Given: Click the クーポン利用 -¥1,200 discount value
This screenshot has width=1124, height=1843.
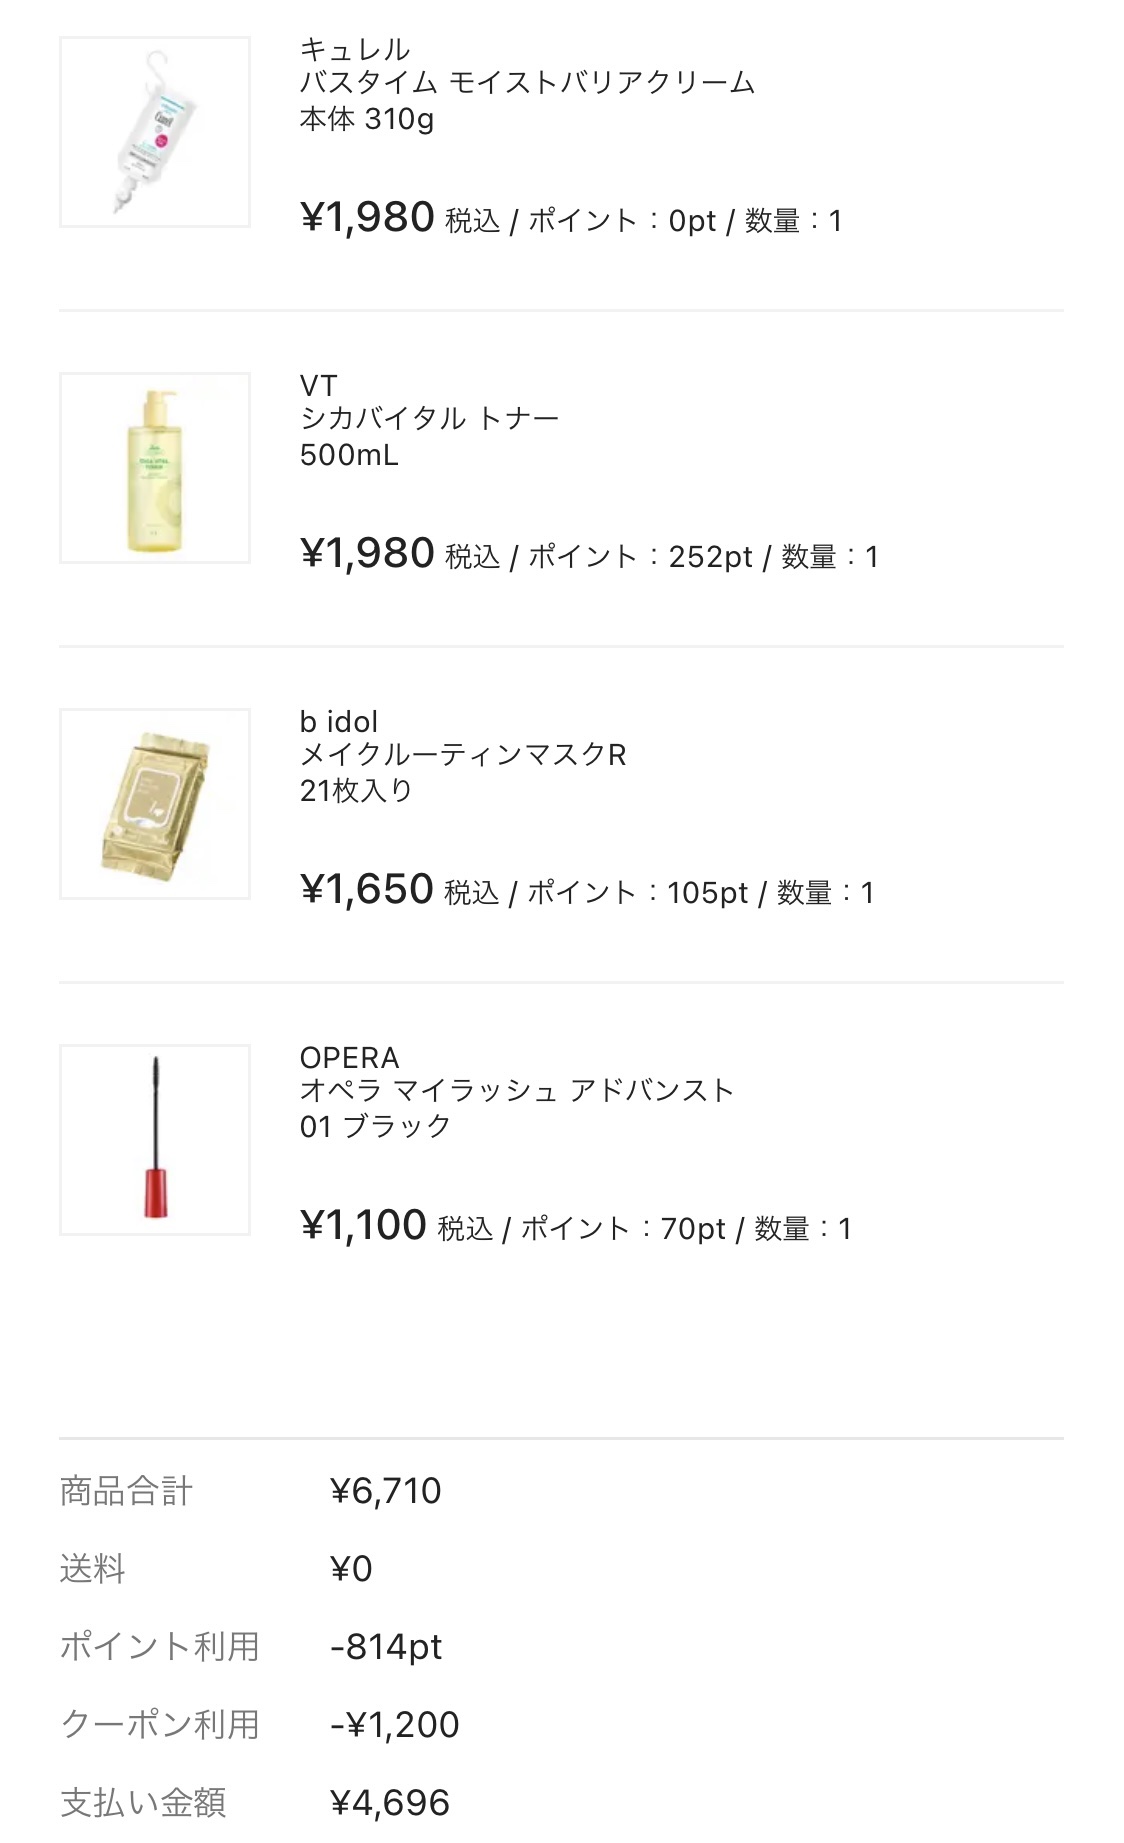Looking at the screenshot, I should 395,1725.
